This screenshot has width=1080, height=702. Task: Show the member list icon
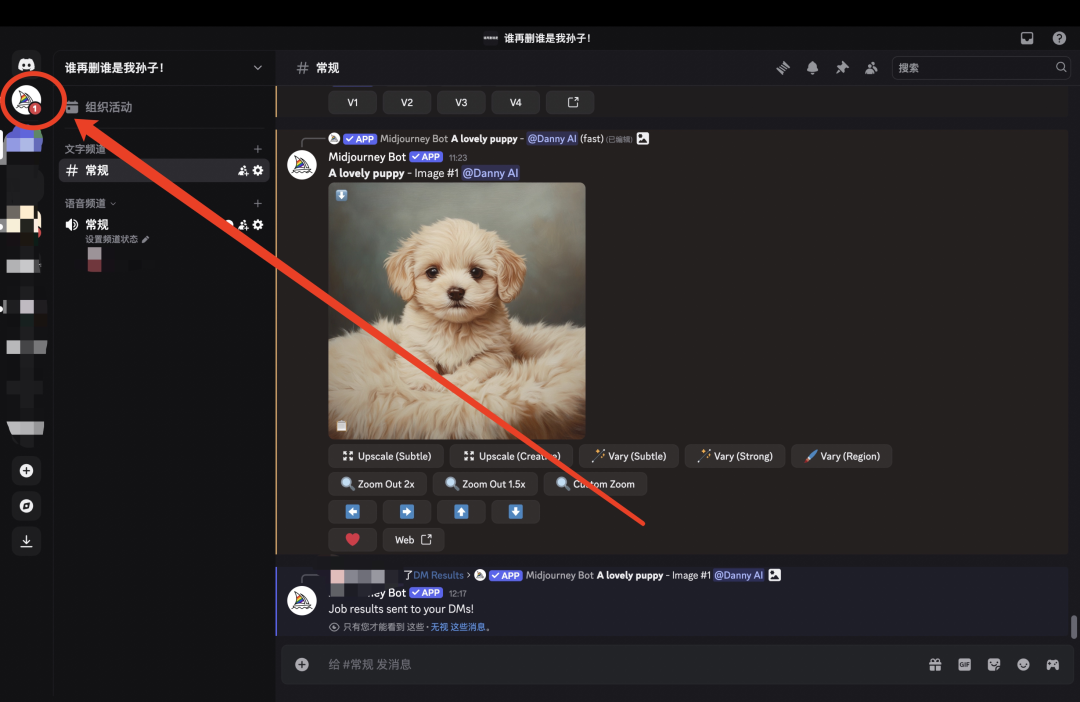pyautogui.click(x=871, y=68)
